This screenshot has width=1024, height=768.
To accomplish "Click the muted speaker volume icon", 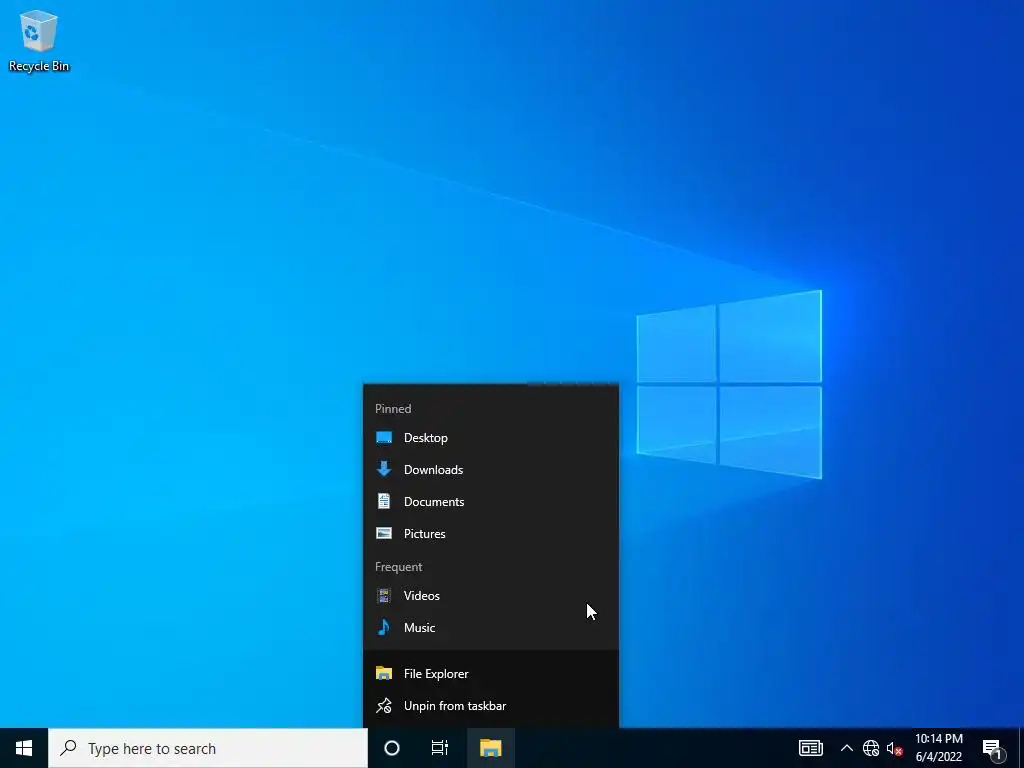I will [x=894, y=748].
